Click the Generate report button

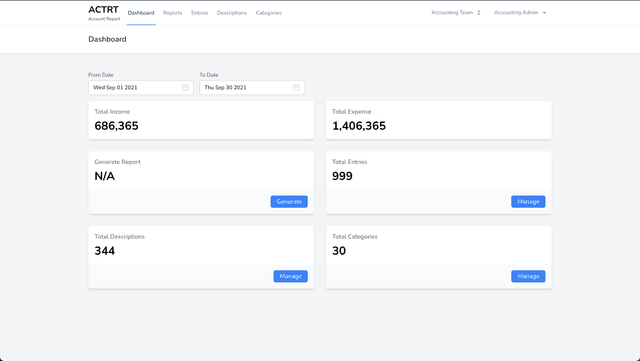[289, 201]
